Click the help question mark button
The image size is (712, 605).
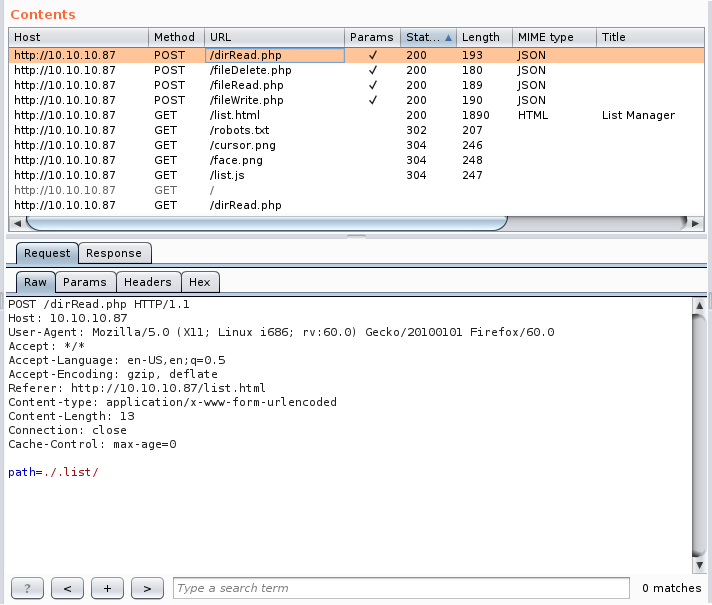click(x=27, y=588)
